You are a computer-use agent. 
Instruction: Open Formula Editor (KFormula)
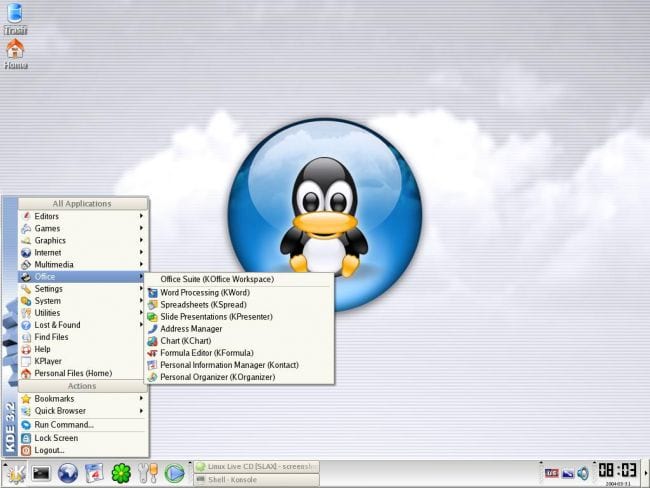point(206,353)
